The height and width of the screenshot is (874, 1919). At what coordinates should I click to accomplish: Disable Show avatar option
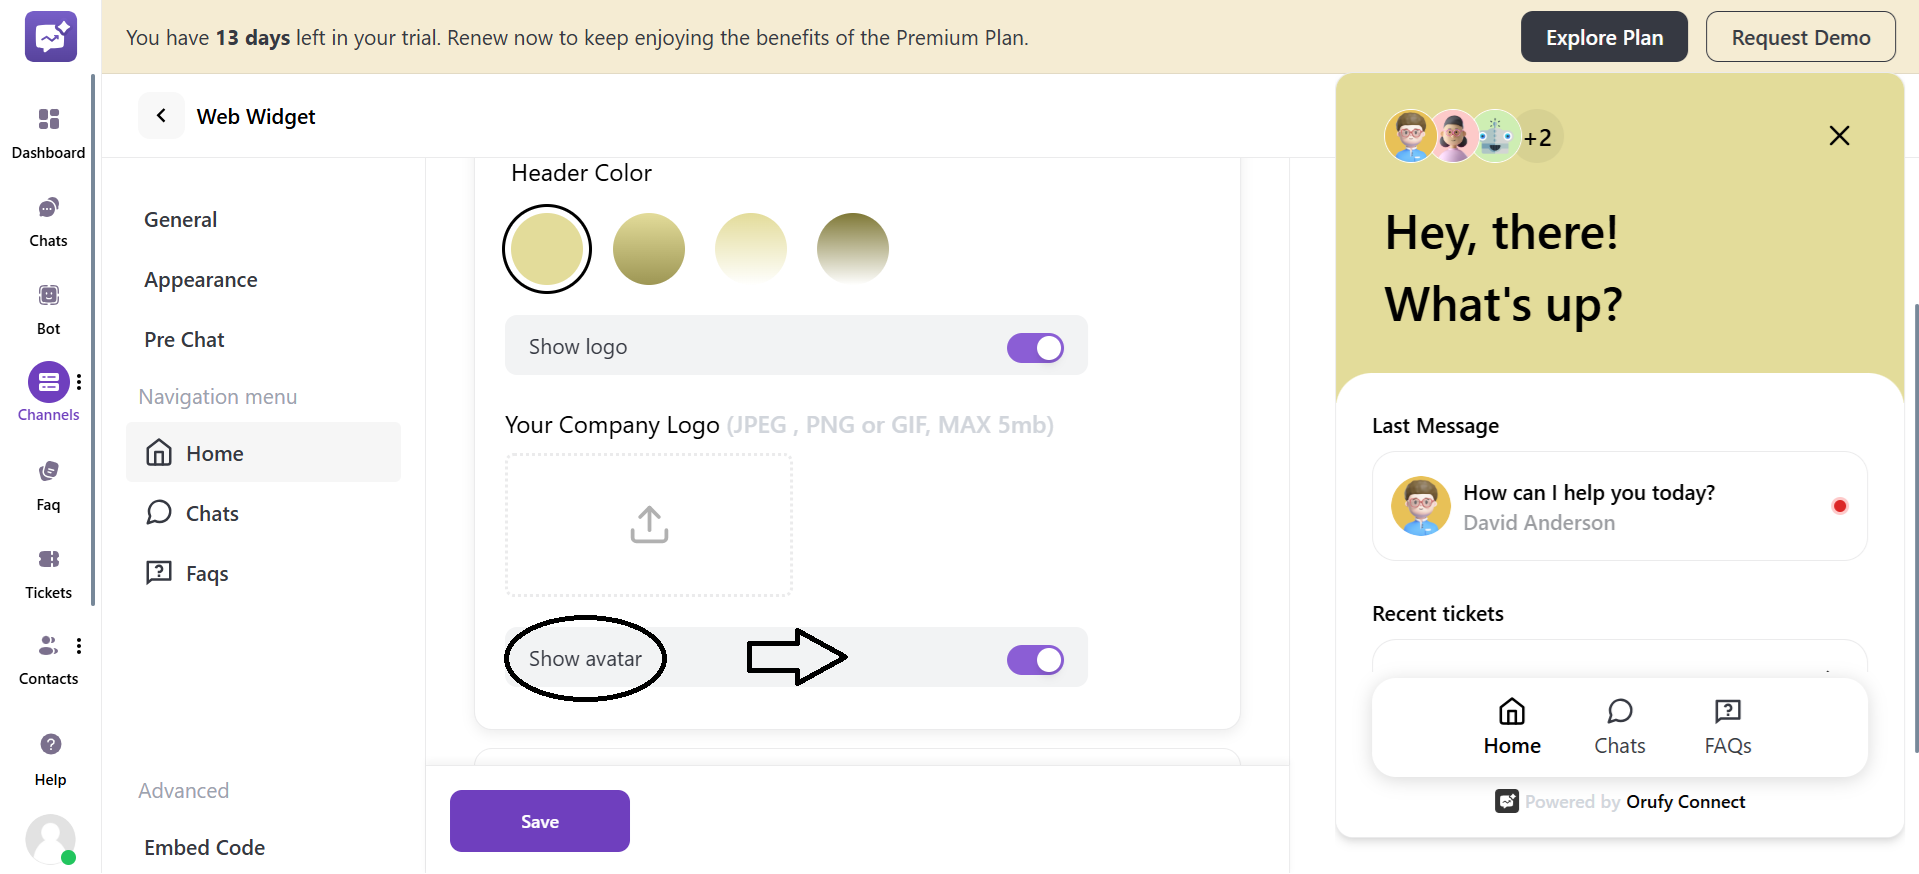click(1035, 660)
